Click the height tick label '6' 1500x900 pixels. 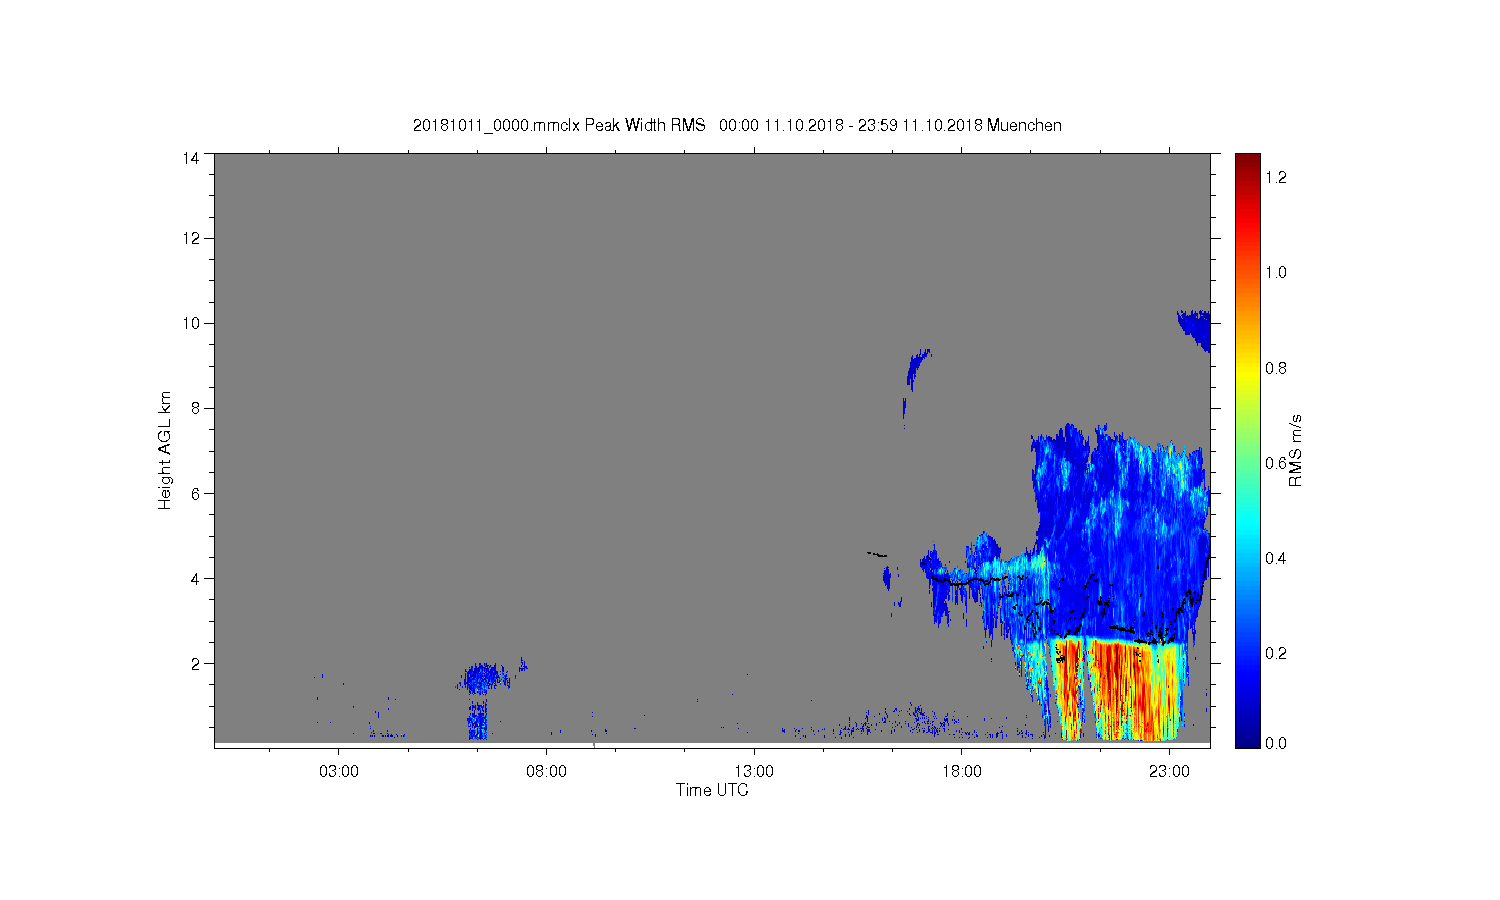(x=195, y=493)
